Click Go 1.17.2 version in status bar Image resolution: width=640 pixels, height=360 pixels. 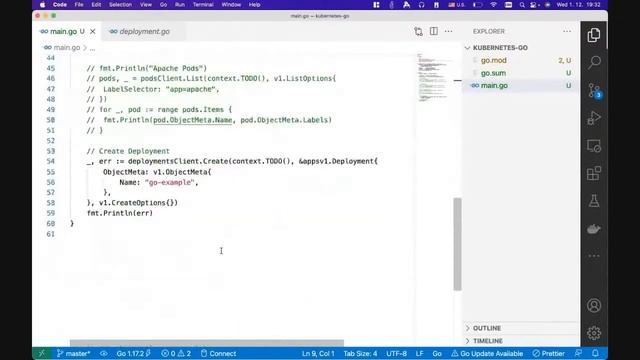(134, 353)
